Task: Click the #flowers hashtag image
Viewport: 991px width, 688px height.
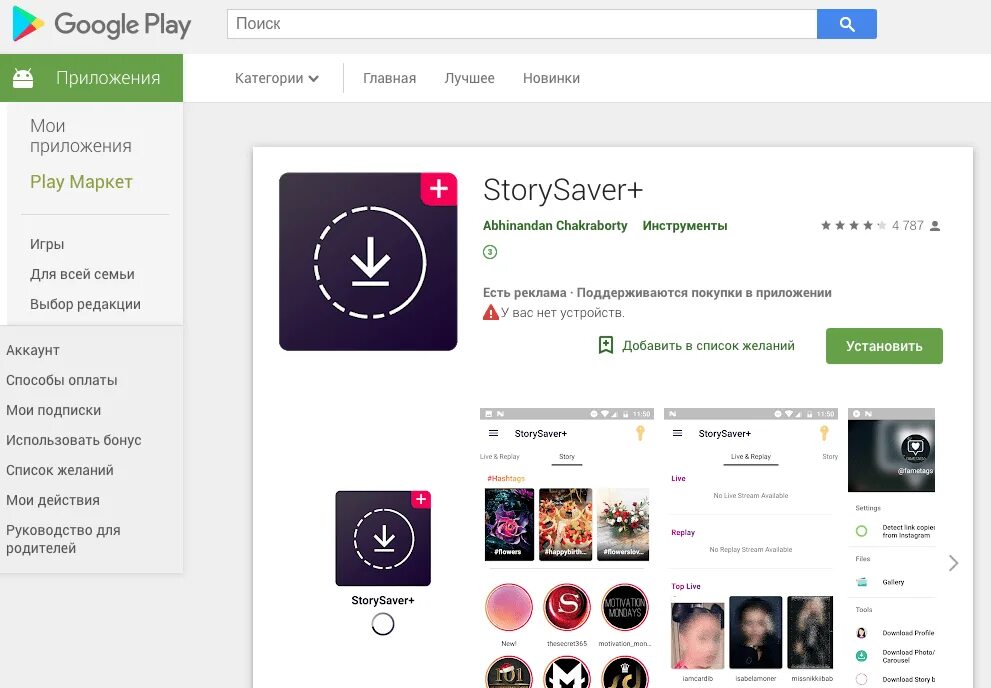Action: tap(509, 524)
